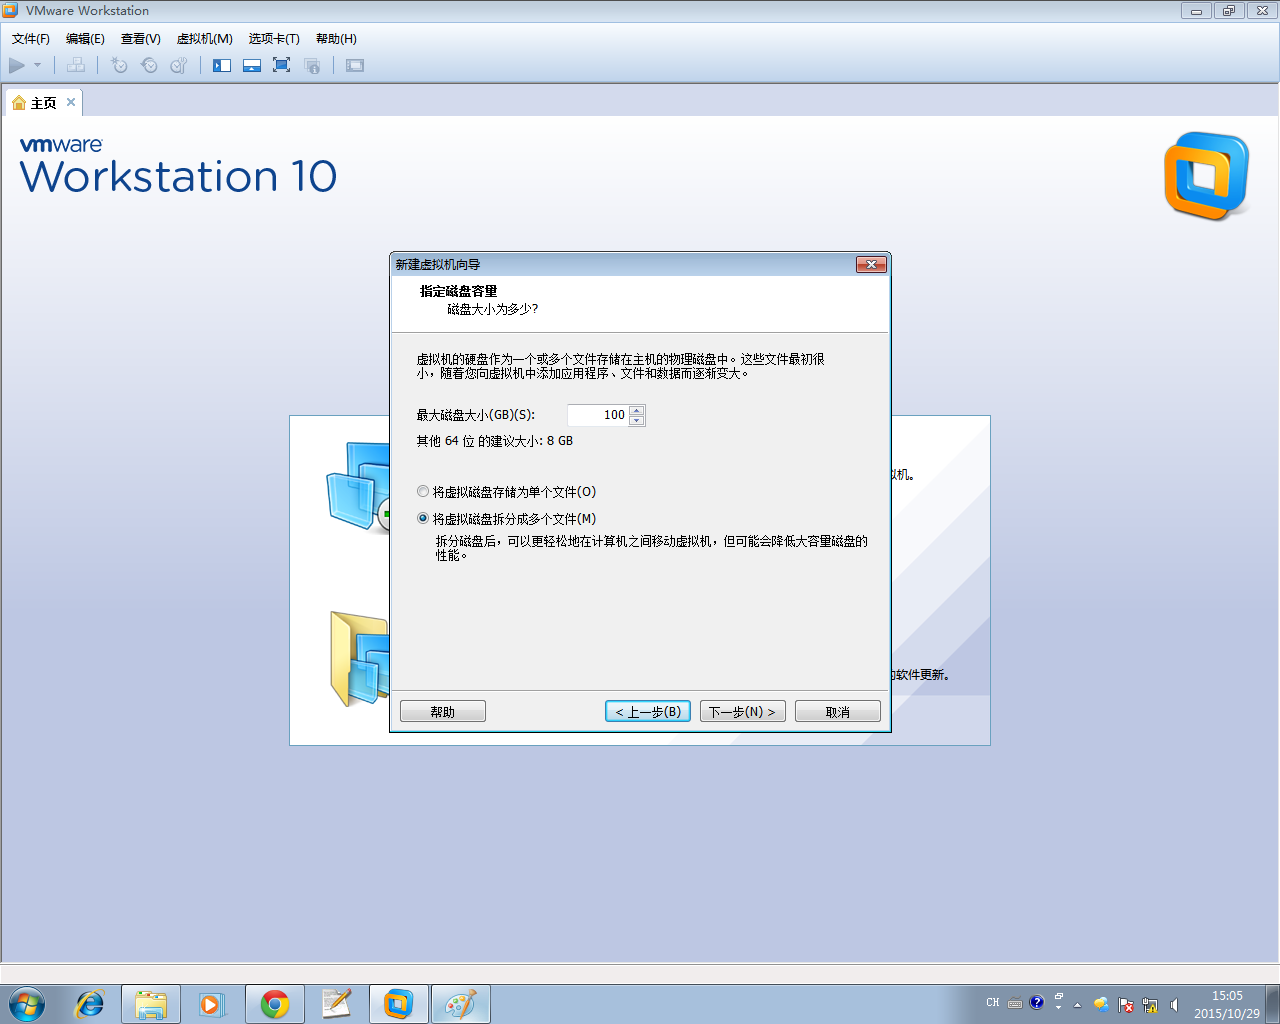Click the 取消 cancel button
1280x1024 pixels.
click(838, 711)
